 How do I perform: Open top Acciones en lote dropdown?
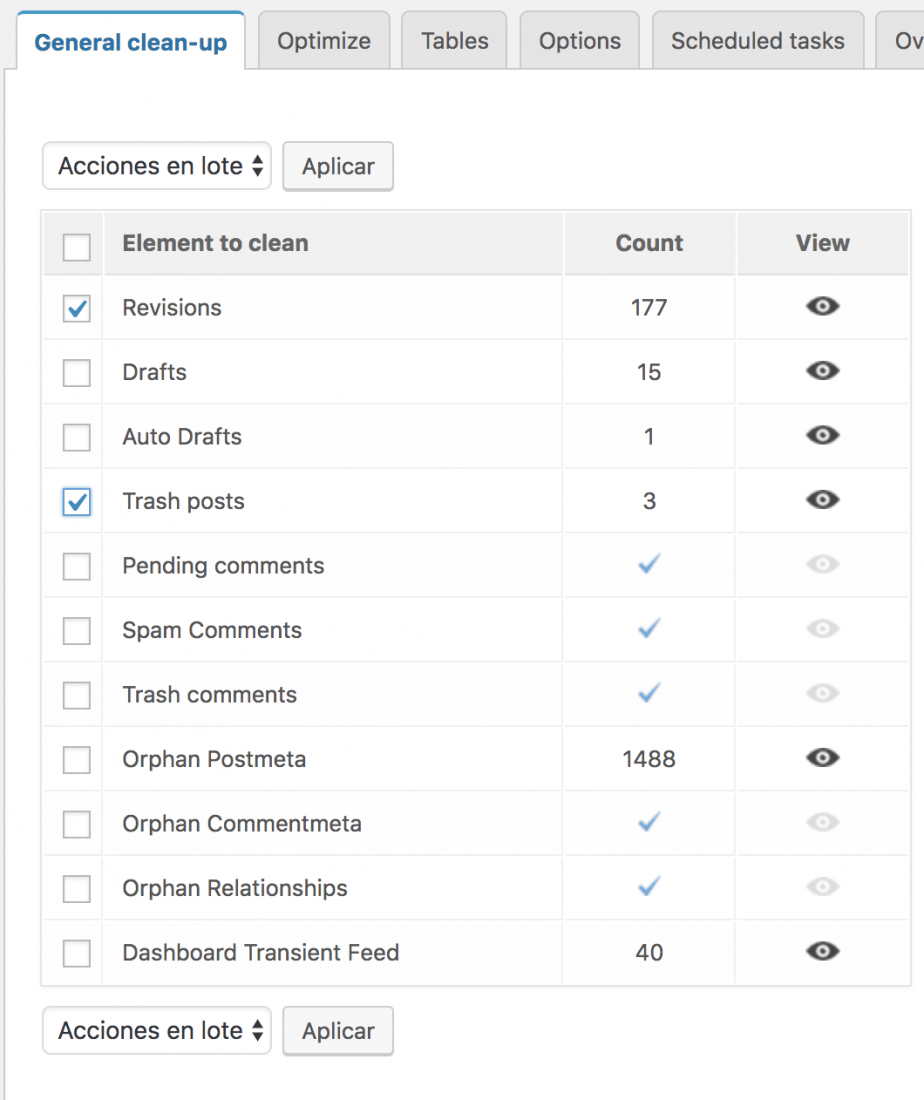click(x=156, y=166)
